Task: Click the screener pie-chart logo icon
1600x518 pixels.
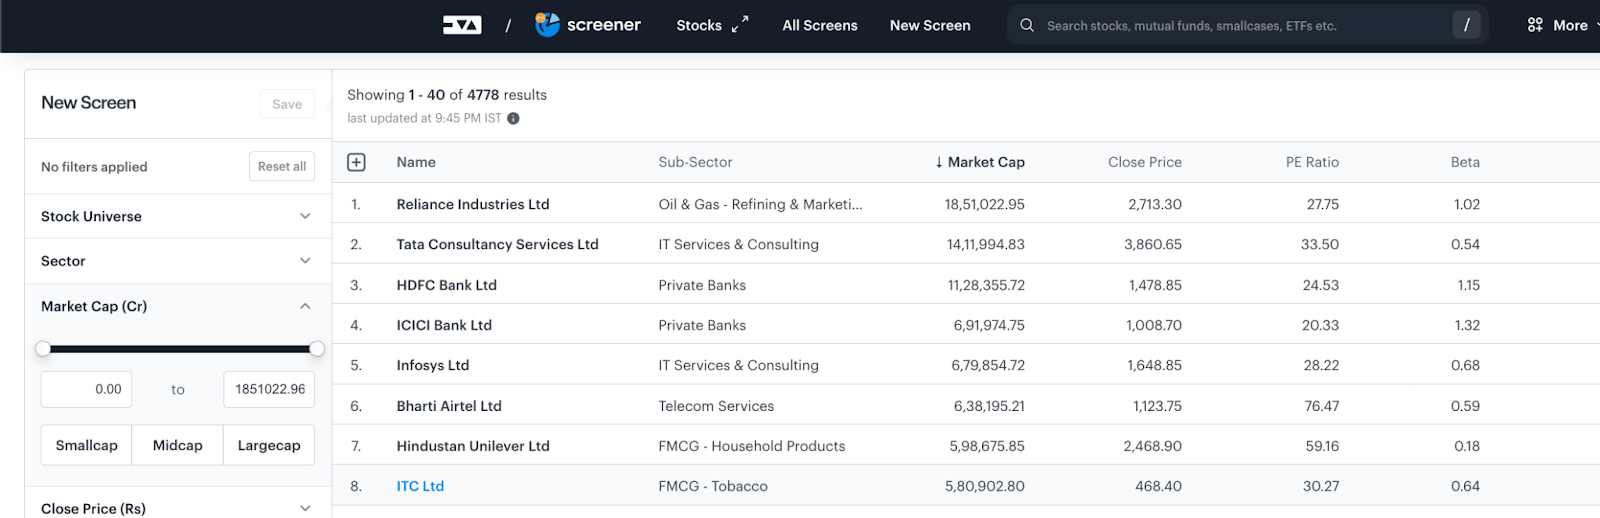Action: [547, 25]
